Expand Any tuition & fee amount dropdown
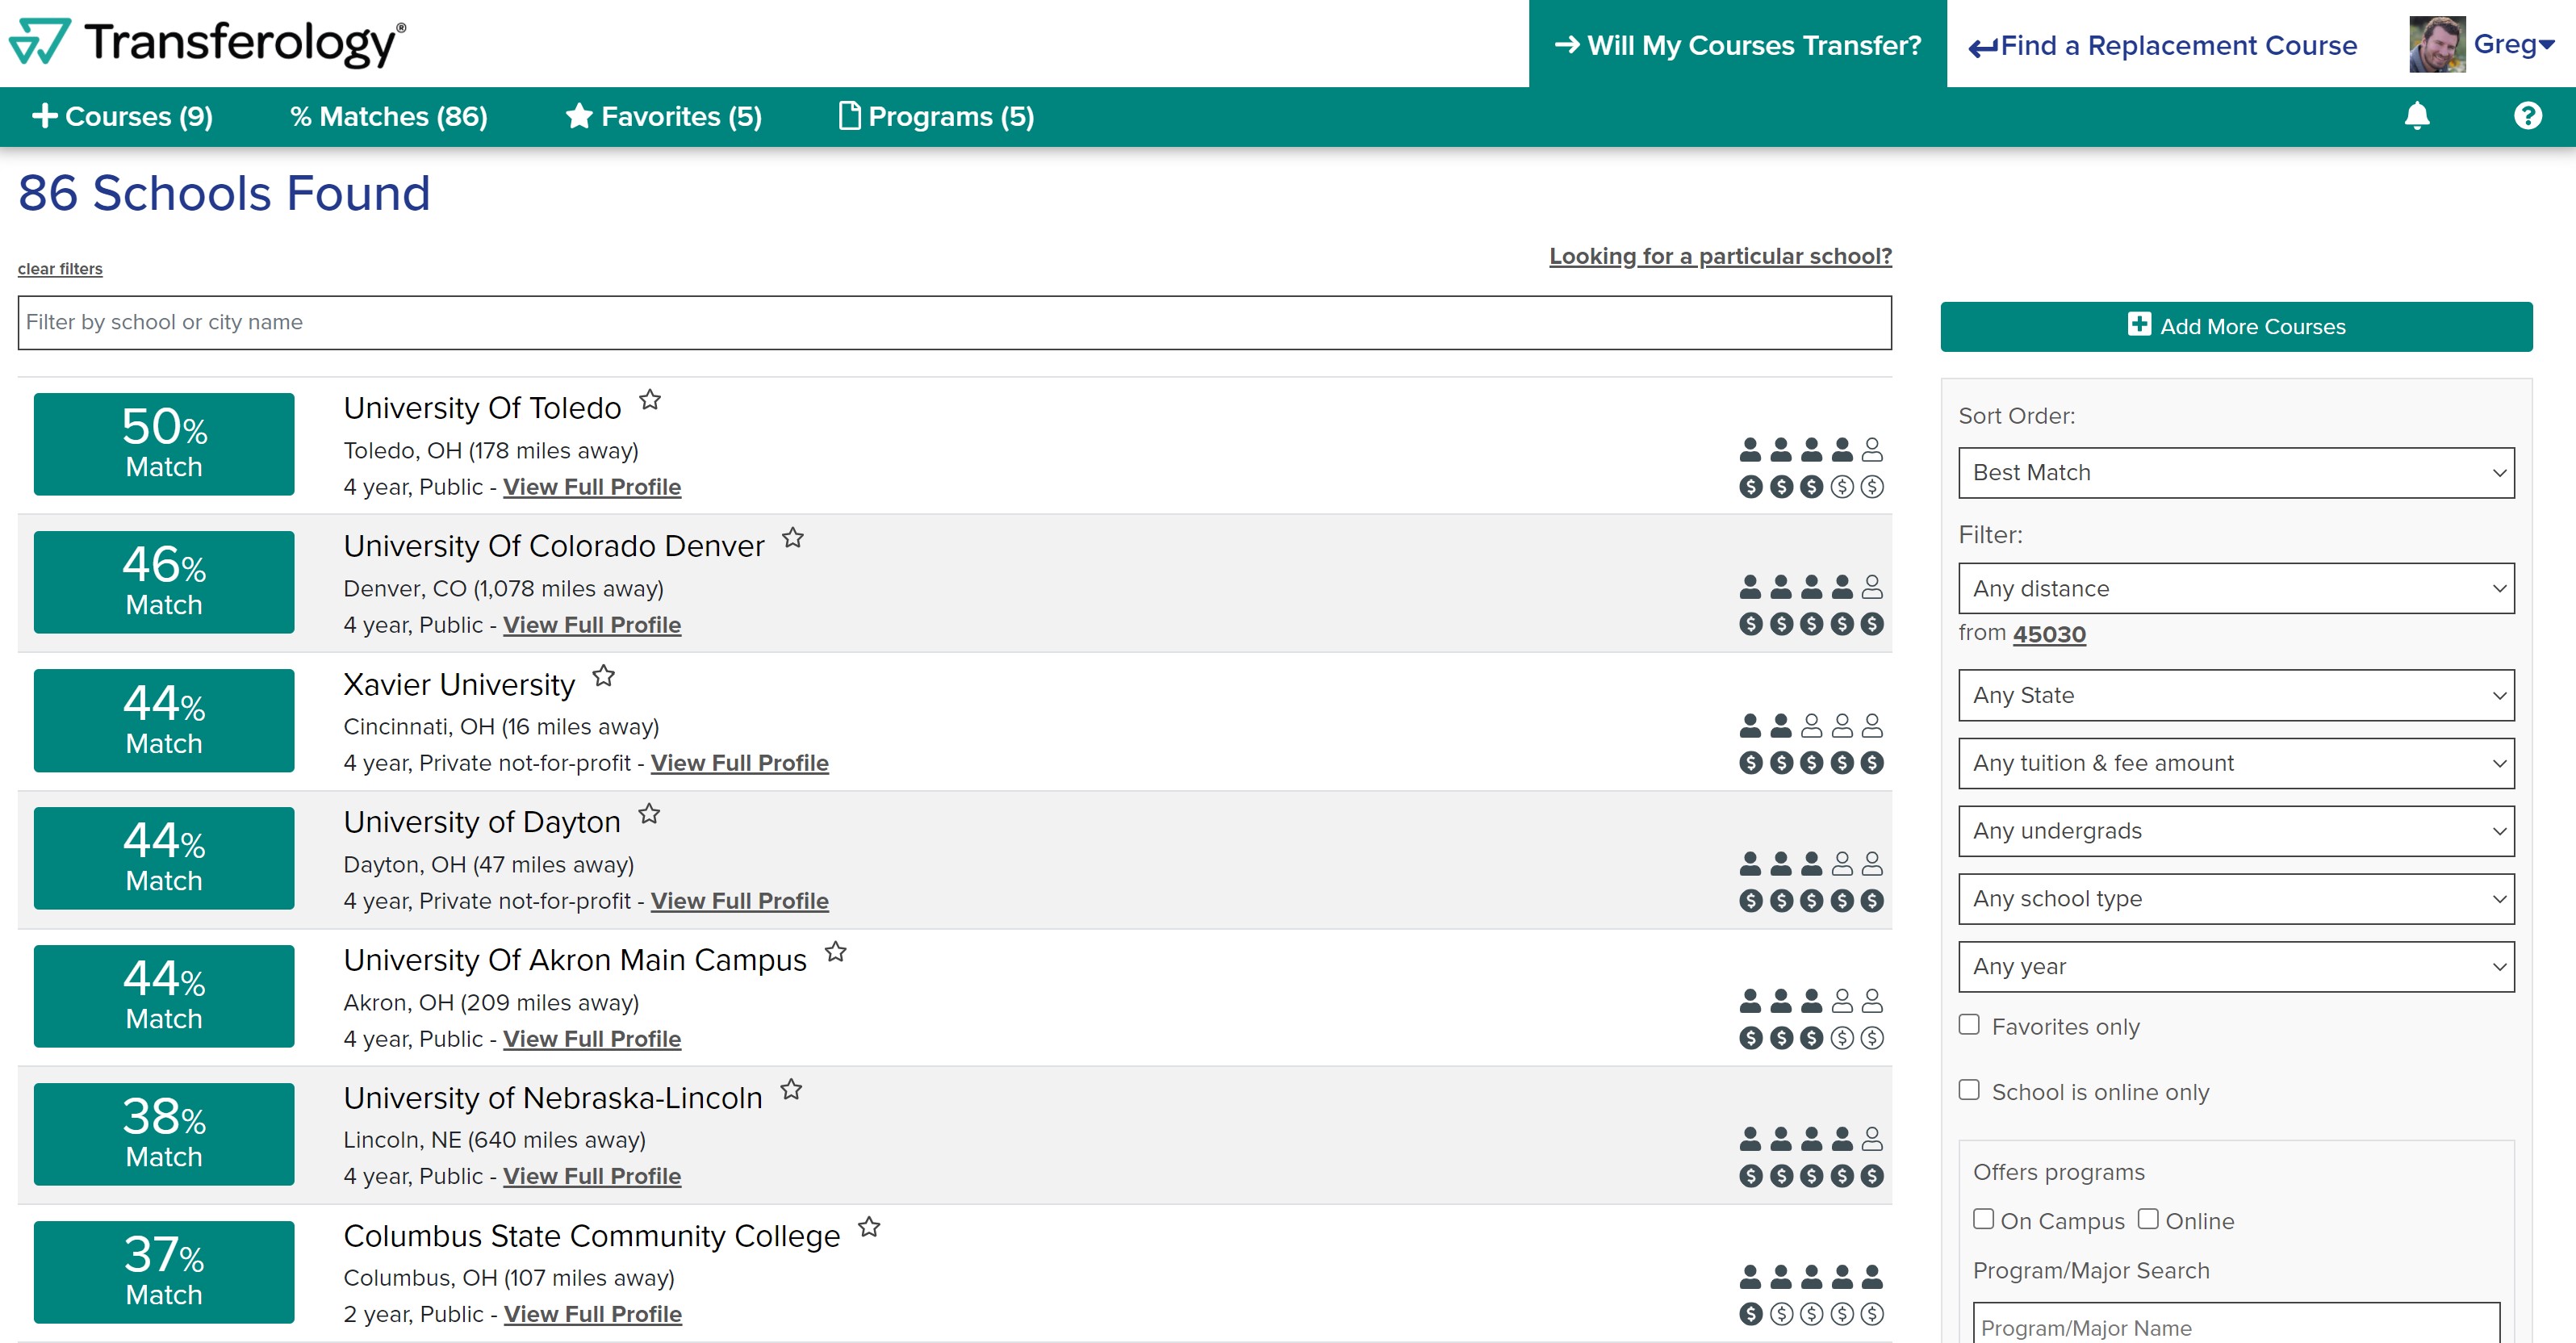Image resolution: width=2576 pixels, height=1343 pixels. coord(2236,763)
